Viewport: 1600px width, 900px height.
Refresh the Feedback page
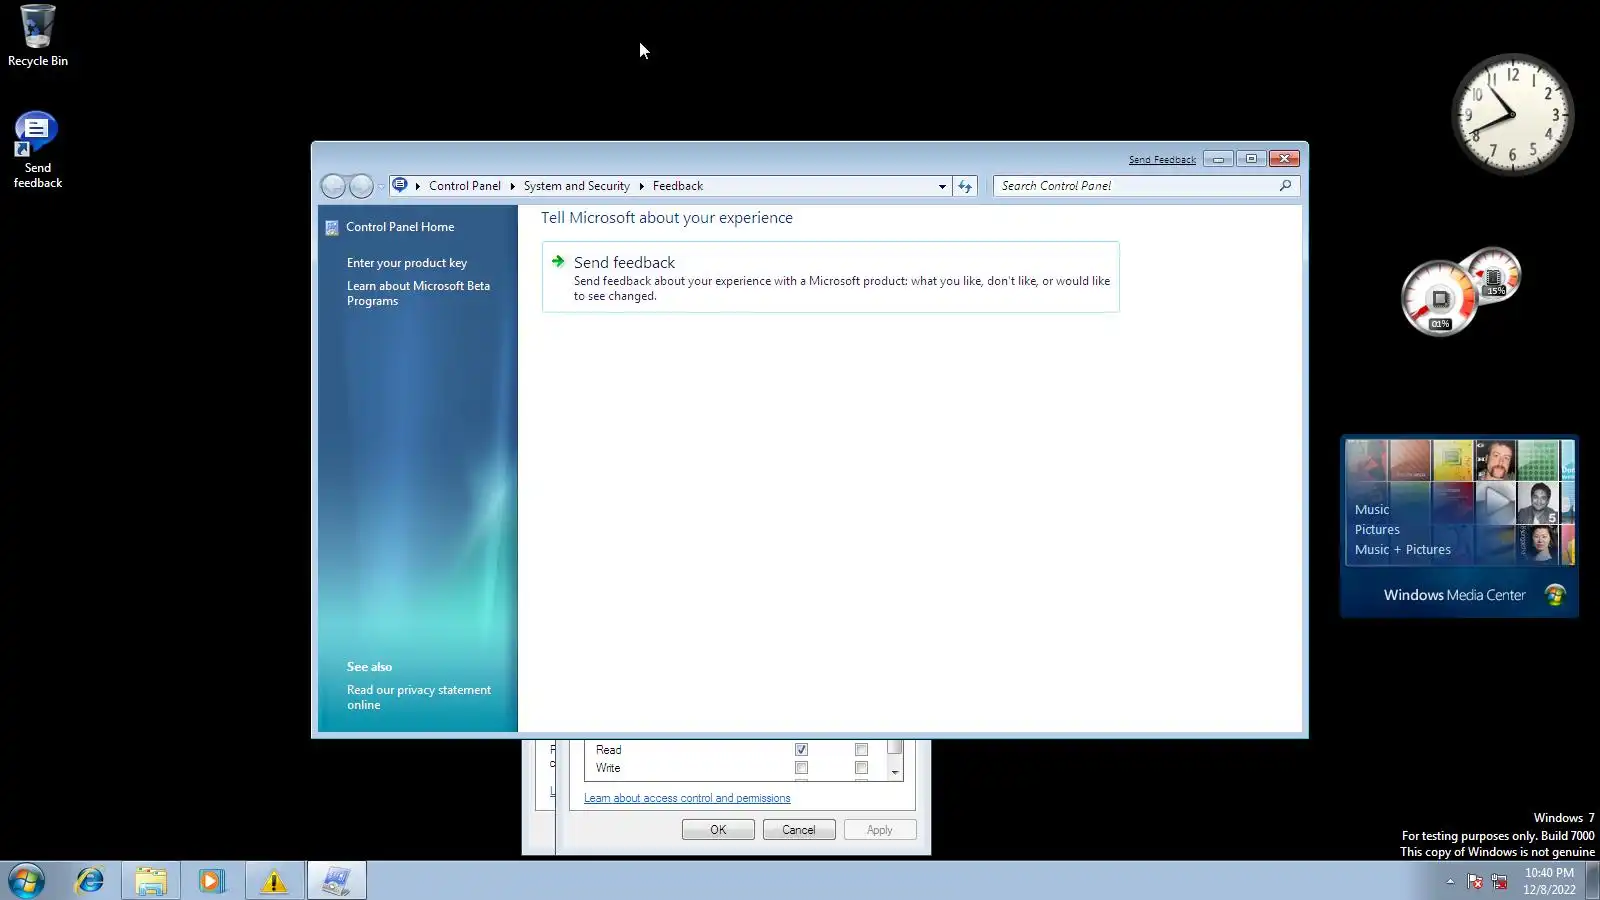pyautogui.click(x=965, y=186)
